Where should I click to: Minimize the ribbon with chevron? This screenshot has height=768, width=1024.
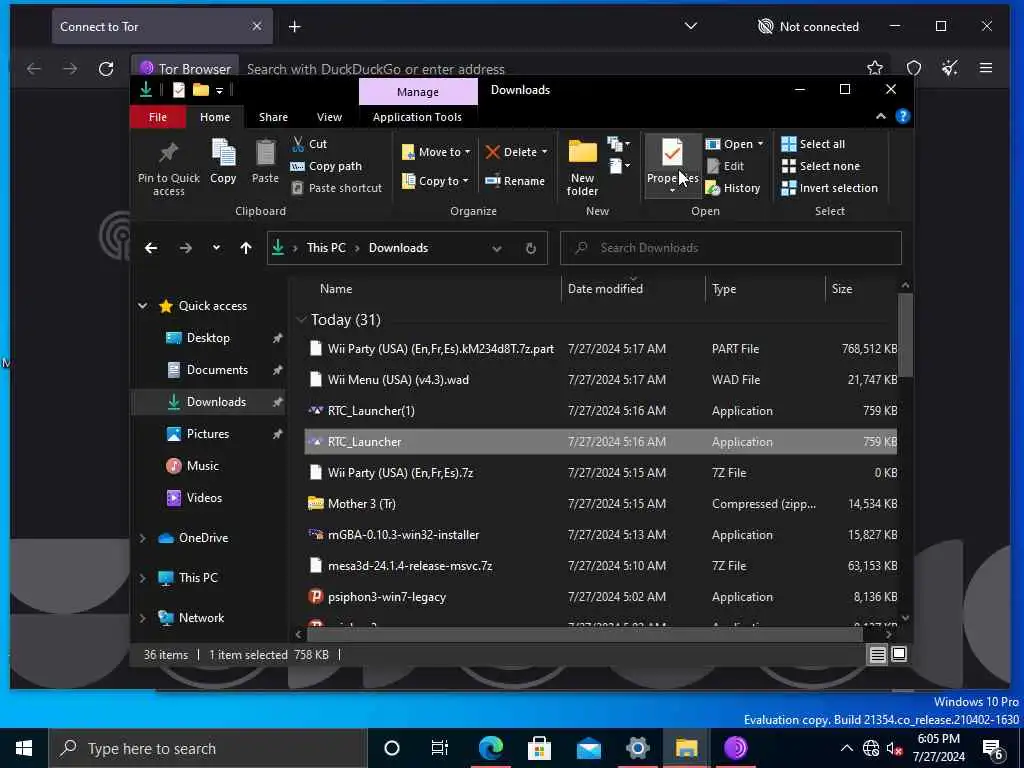[x=880, y=116]
